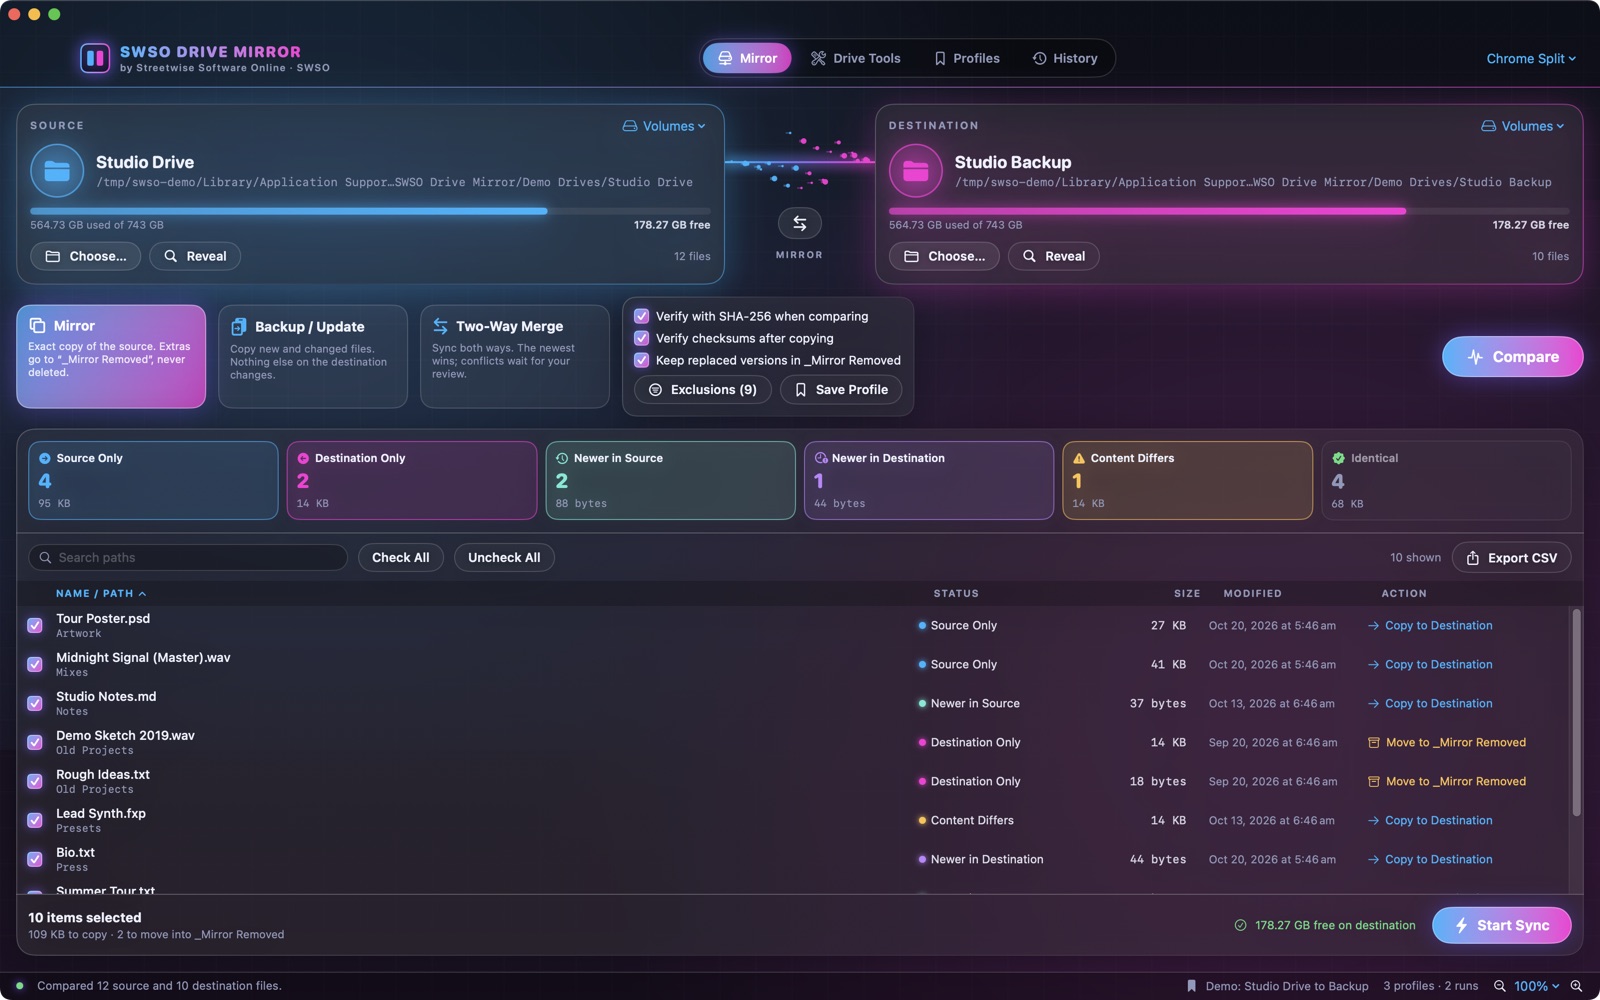The height and width of the screenshot is (1000, 1600).
Task: Open the destination Volumes dropdown
Action: (x=1523, y=126)
